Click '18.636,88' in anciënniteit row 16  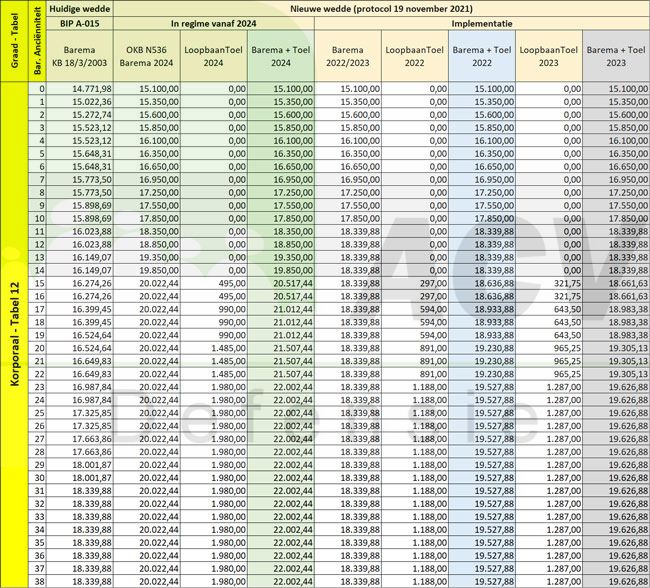click(494, 296)
